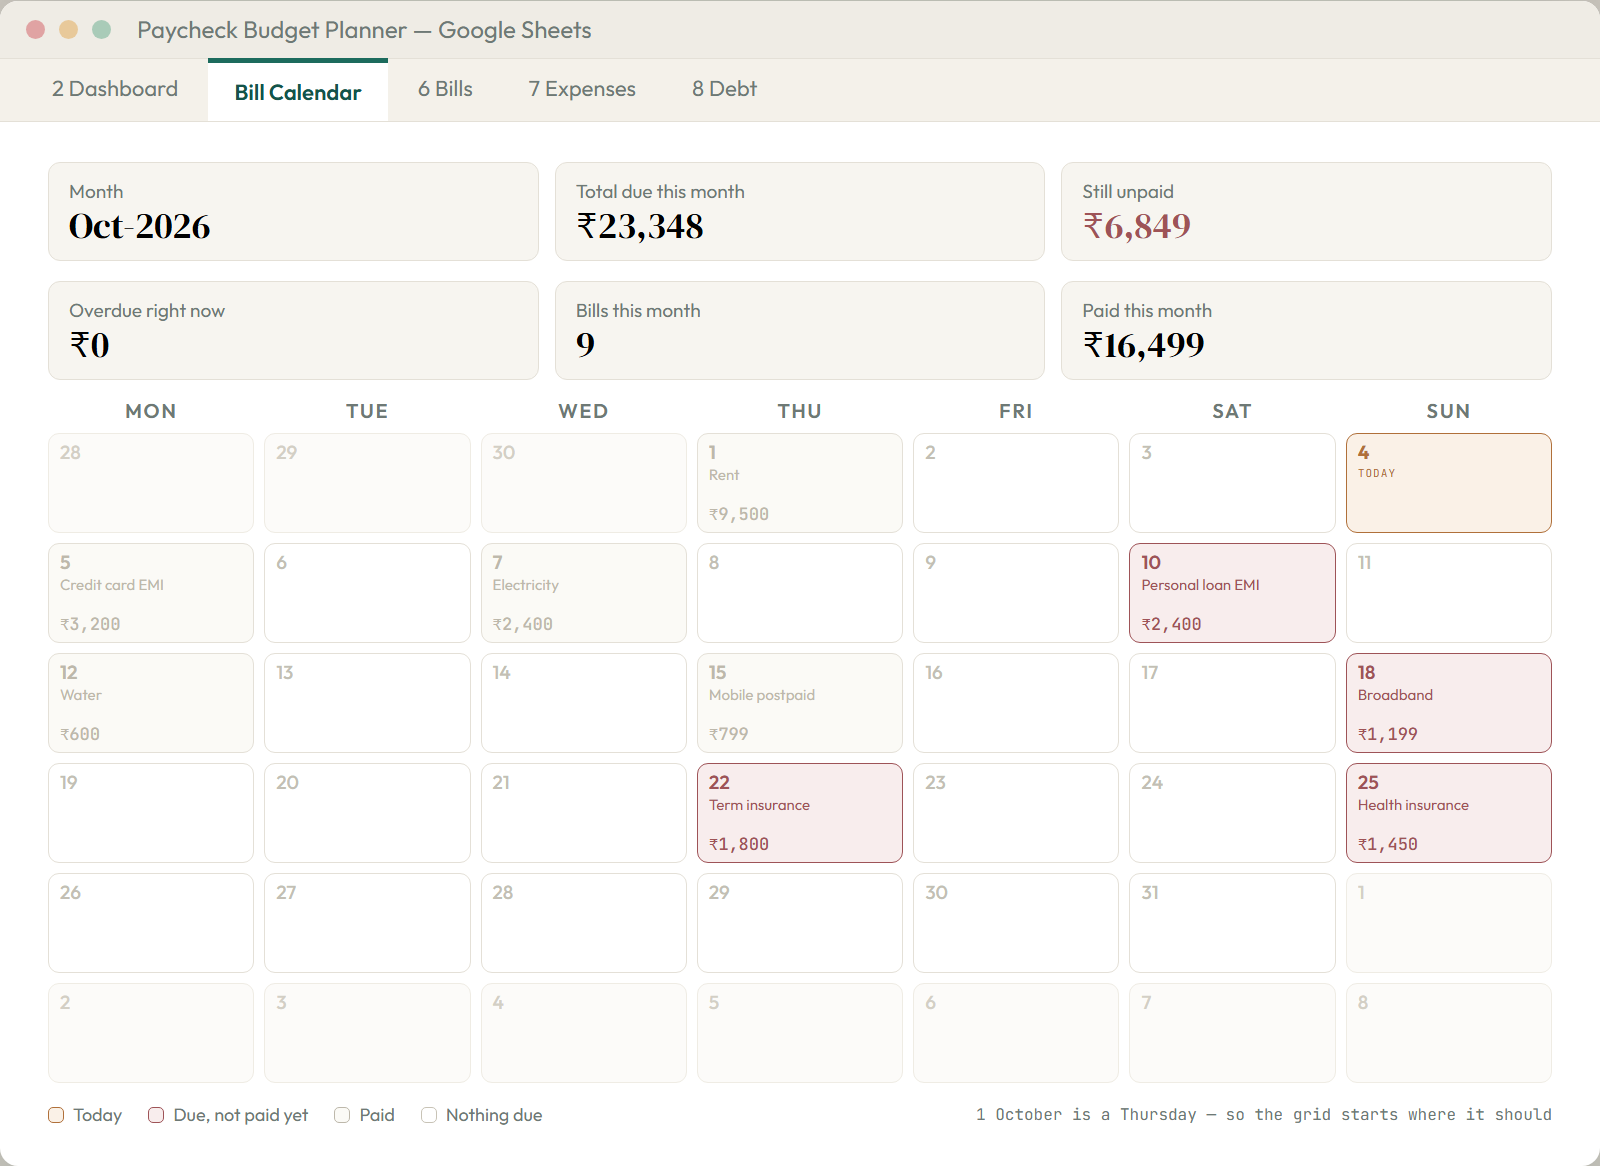Open the 8 Debt tab
The height and width of the screenshot is (1166, 1600).
pos(724,89)
